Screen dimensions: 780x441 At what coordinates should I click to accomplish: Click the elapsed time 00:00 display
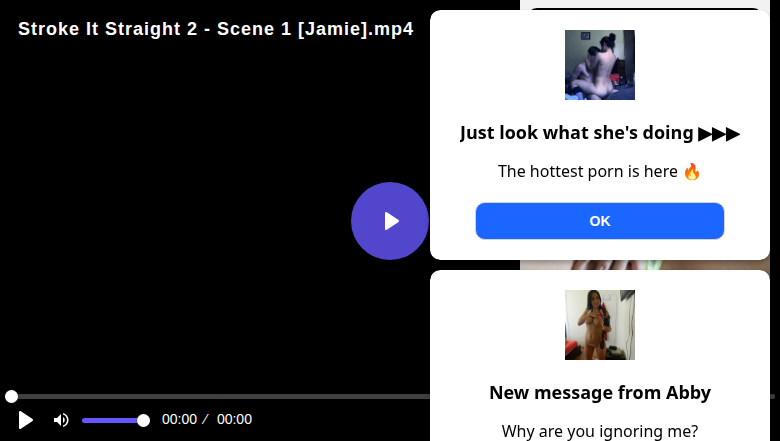pyautogui.click(x=179, y=420)
